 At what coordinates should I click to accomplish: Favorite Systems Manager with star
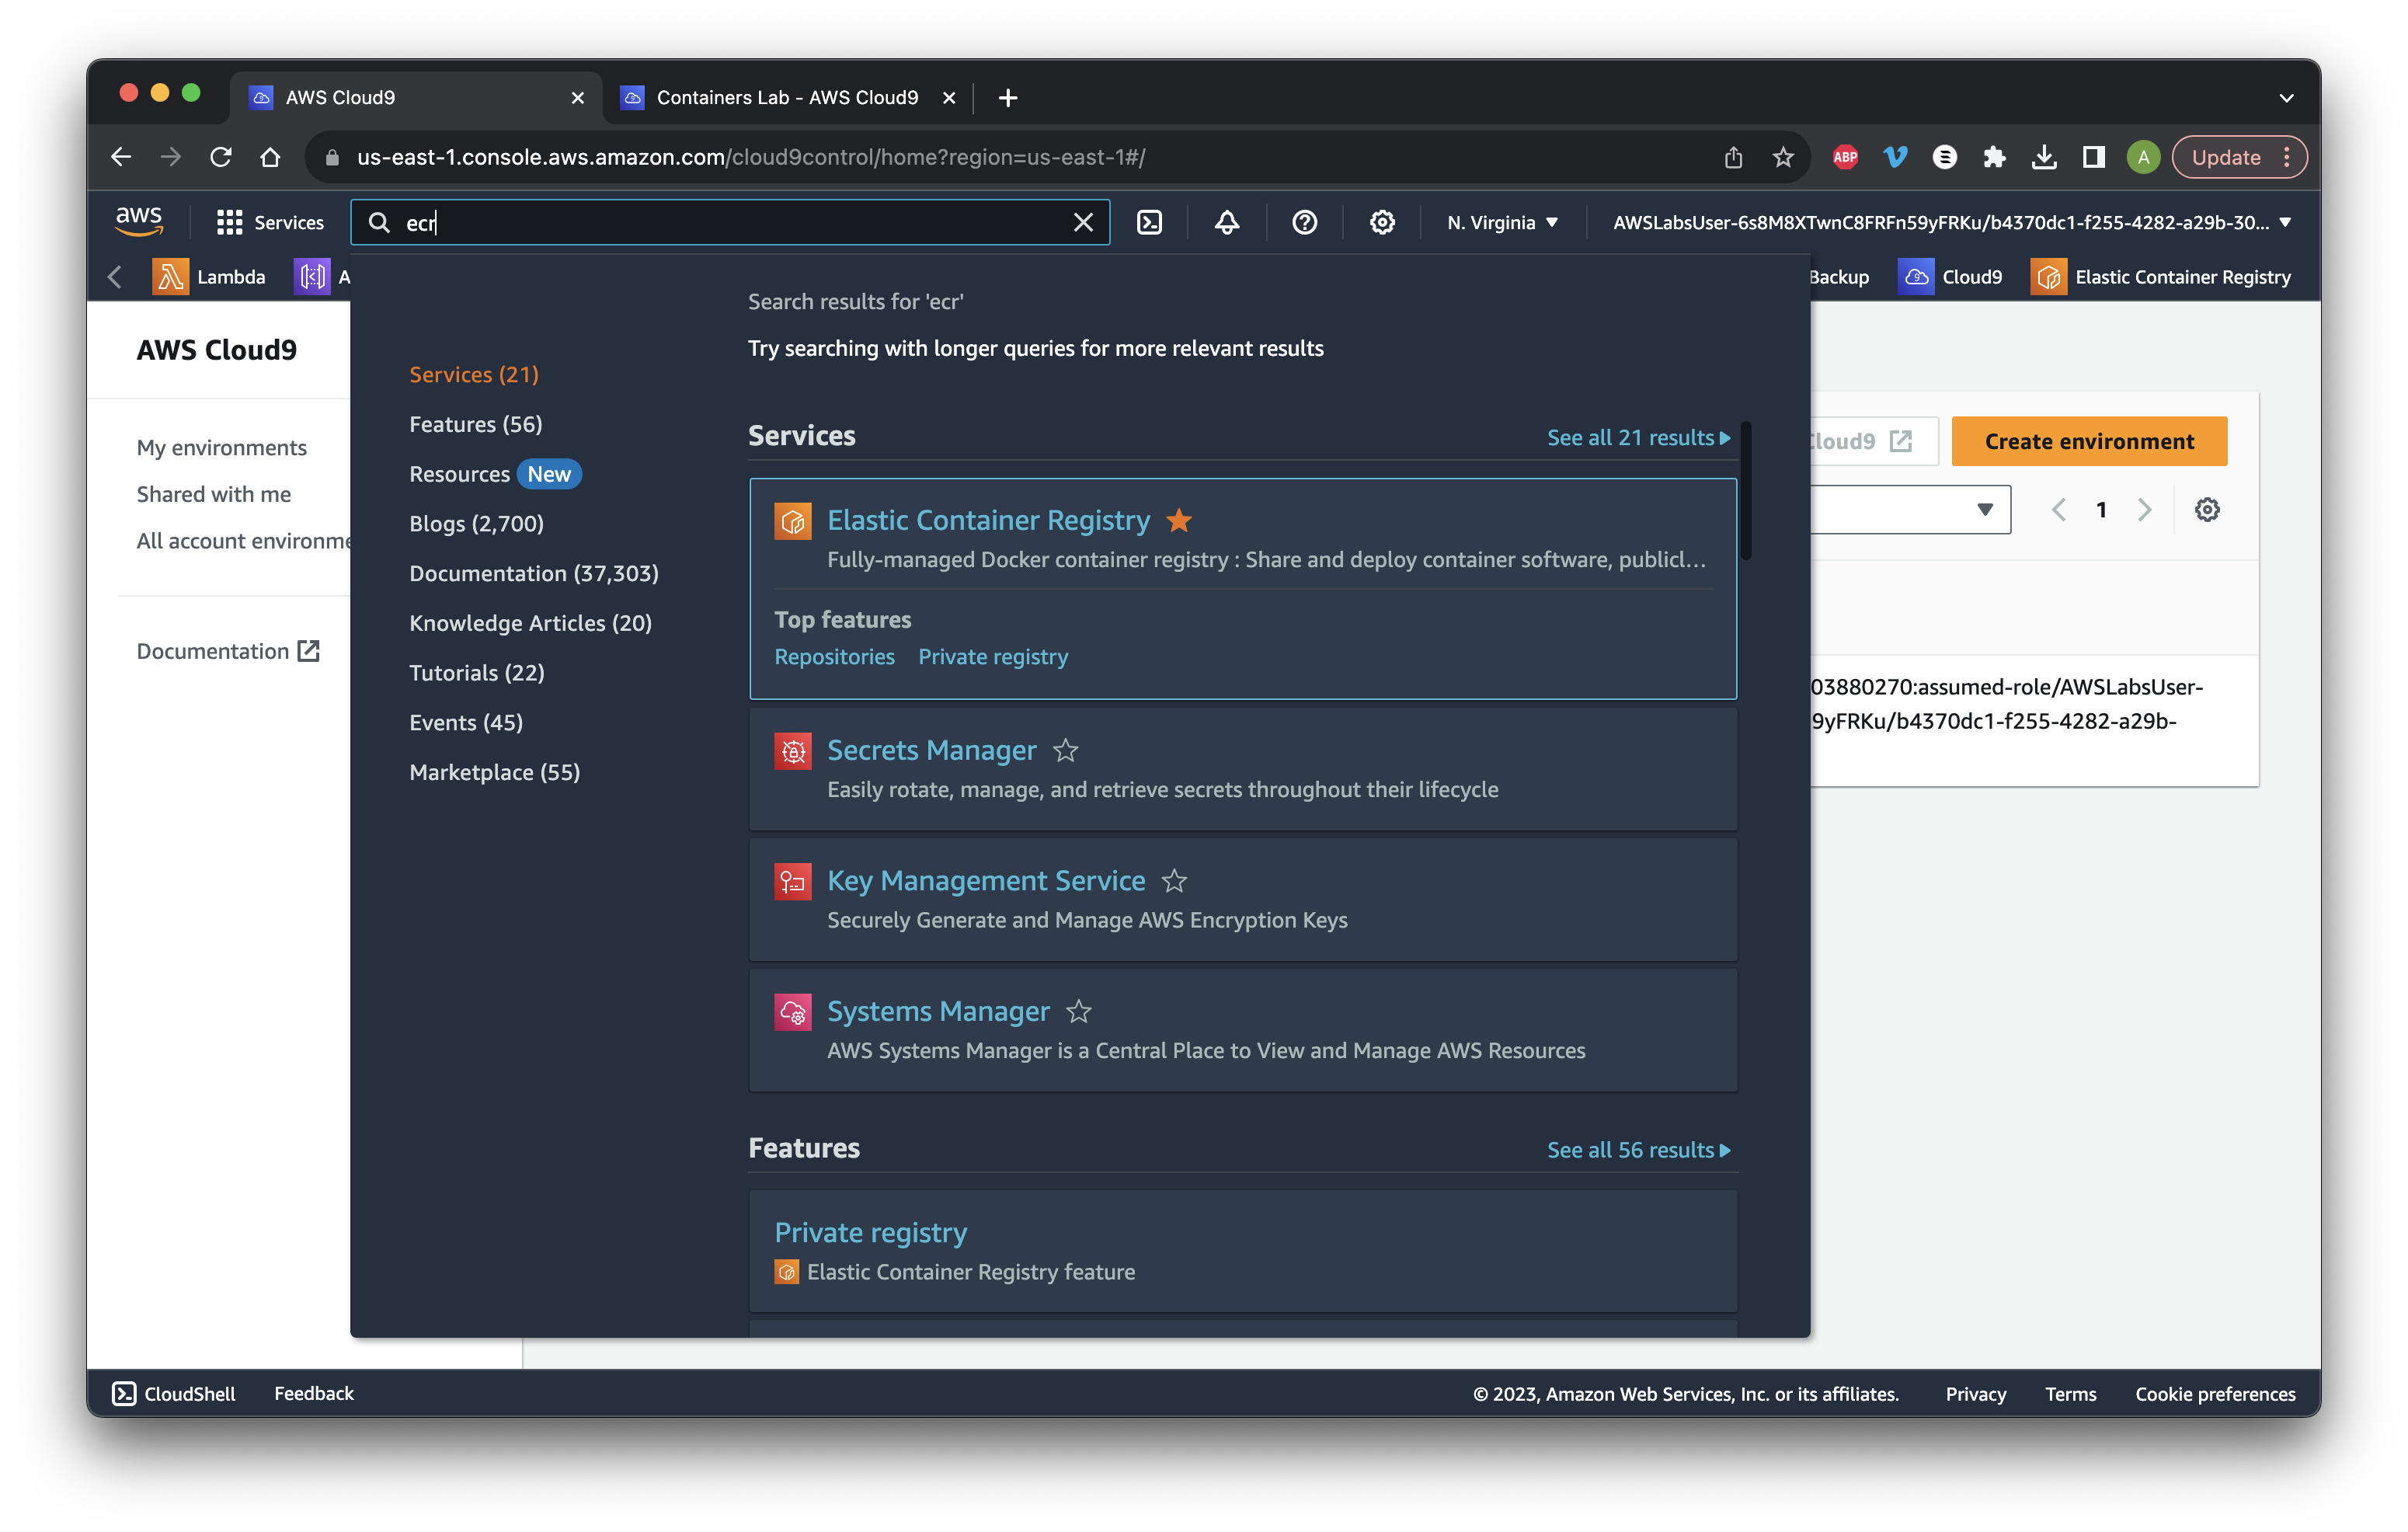point(1079,1011)
